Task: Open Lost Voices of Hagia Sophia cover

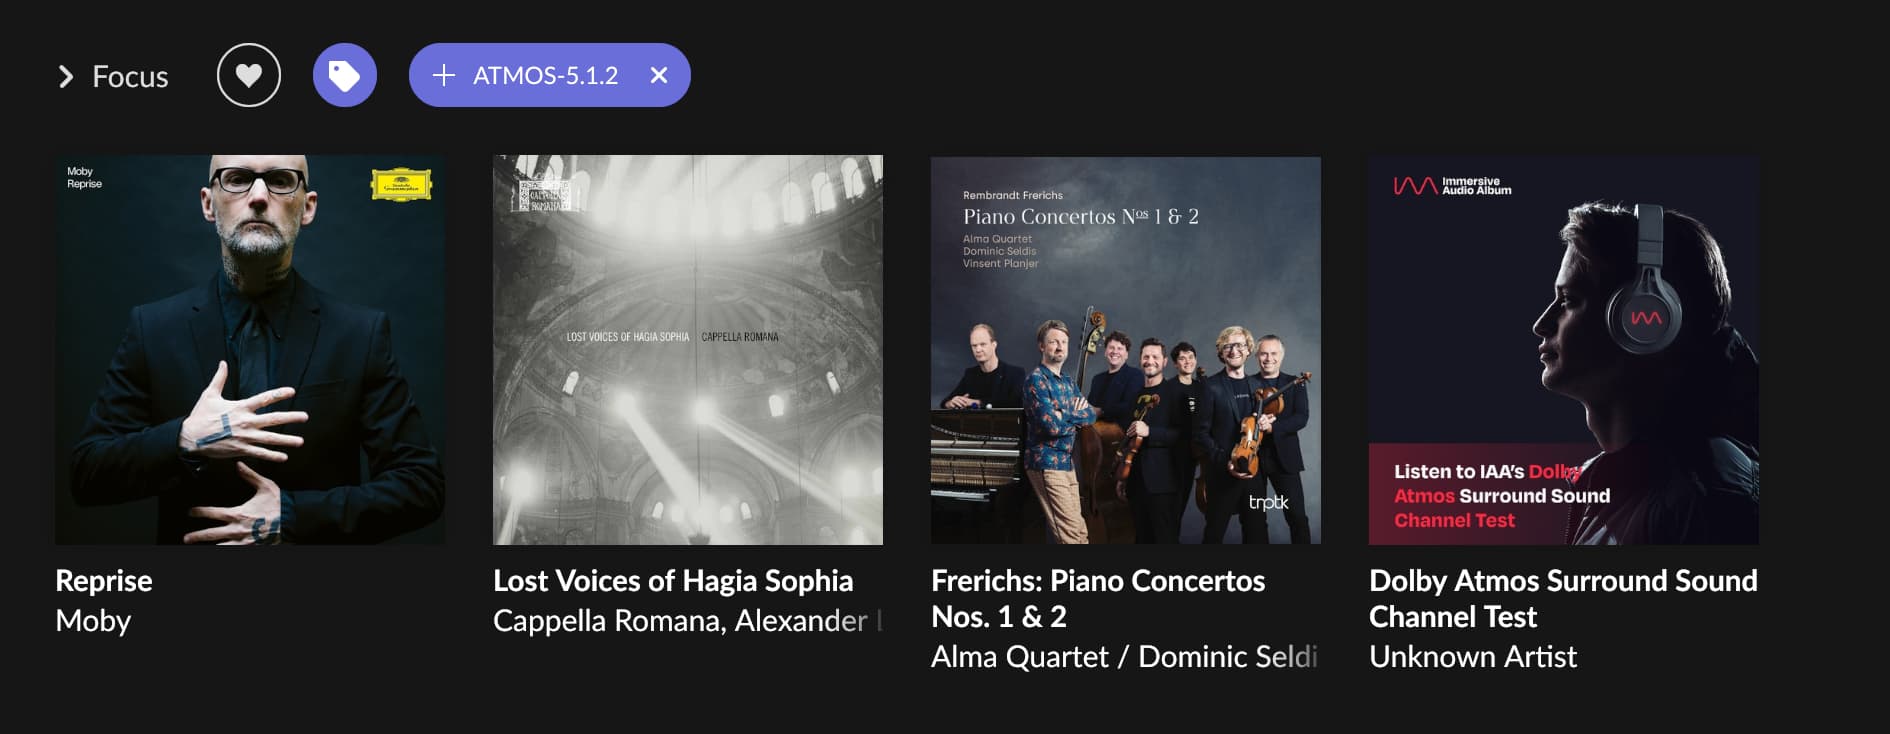Action: tap(688, 350)
